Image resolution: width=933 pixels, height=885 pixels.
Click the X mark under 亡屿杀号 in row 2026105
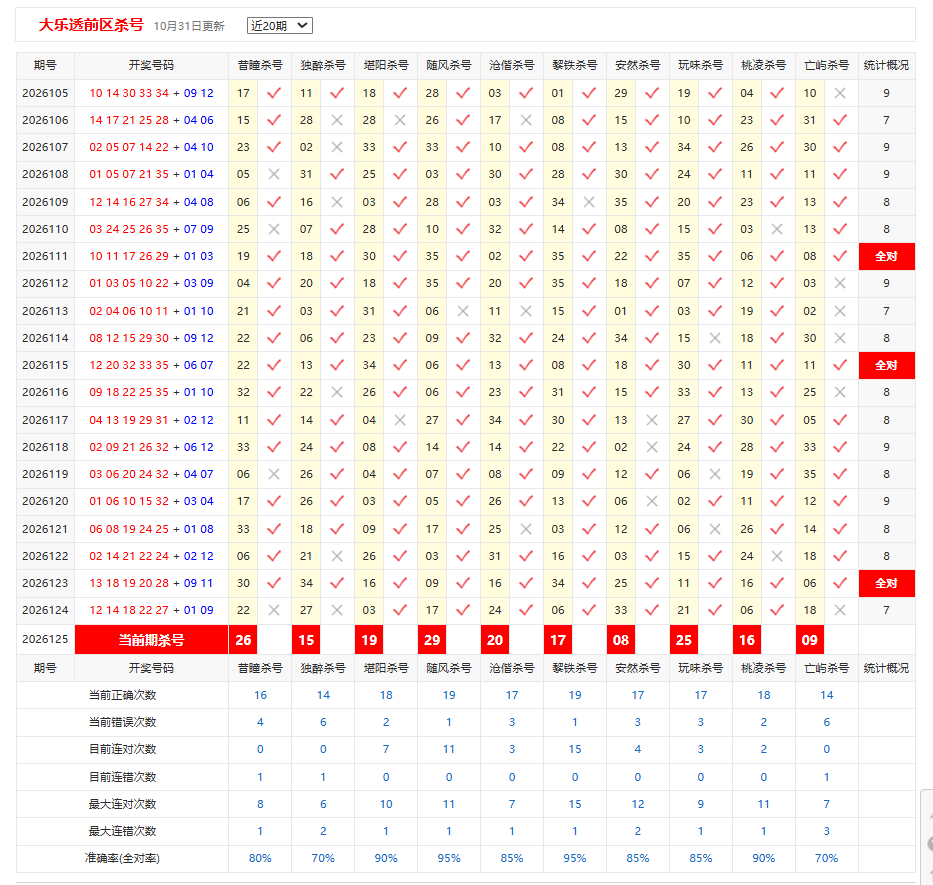tap(840, 93)
